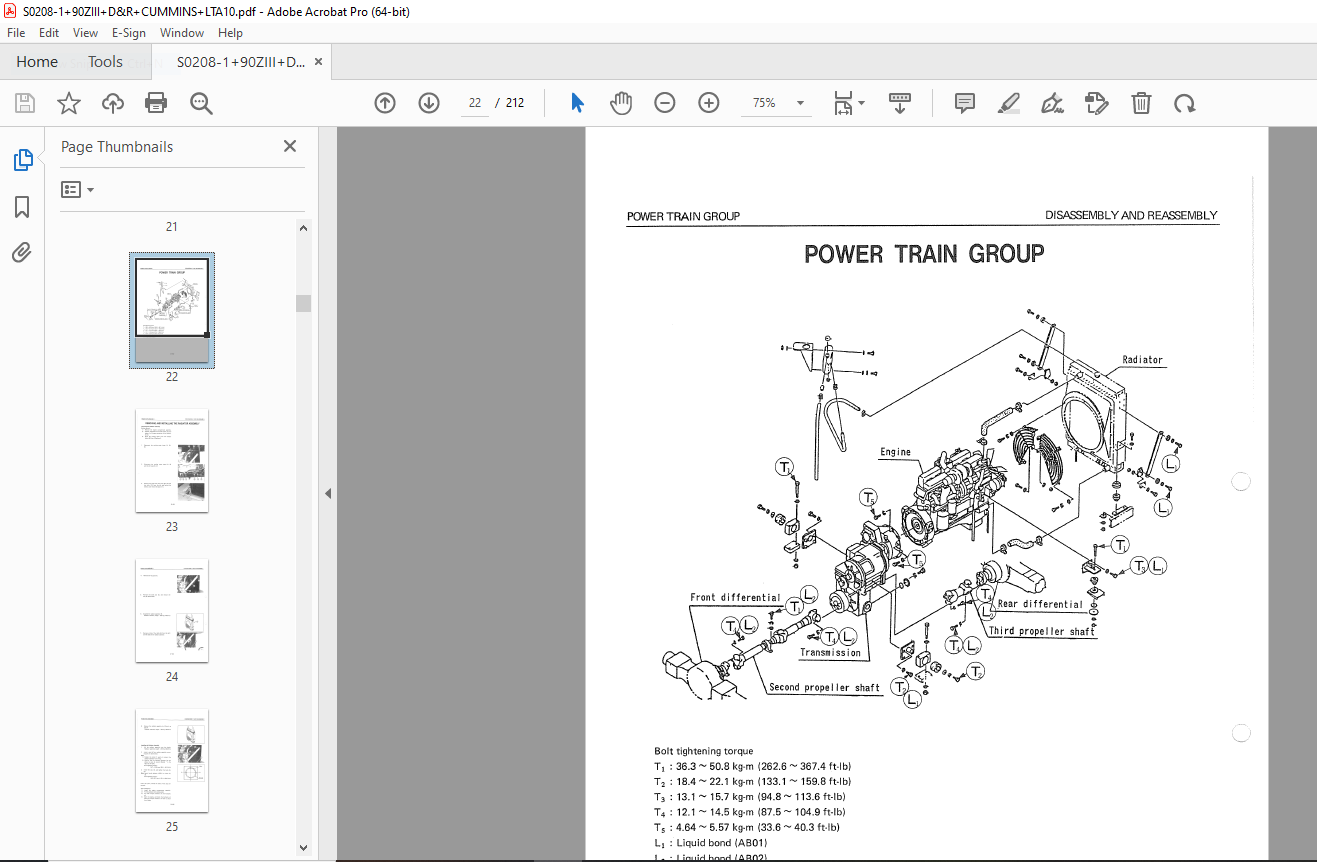
Task: Open the Window menu
Action: click(182, 33)
